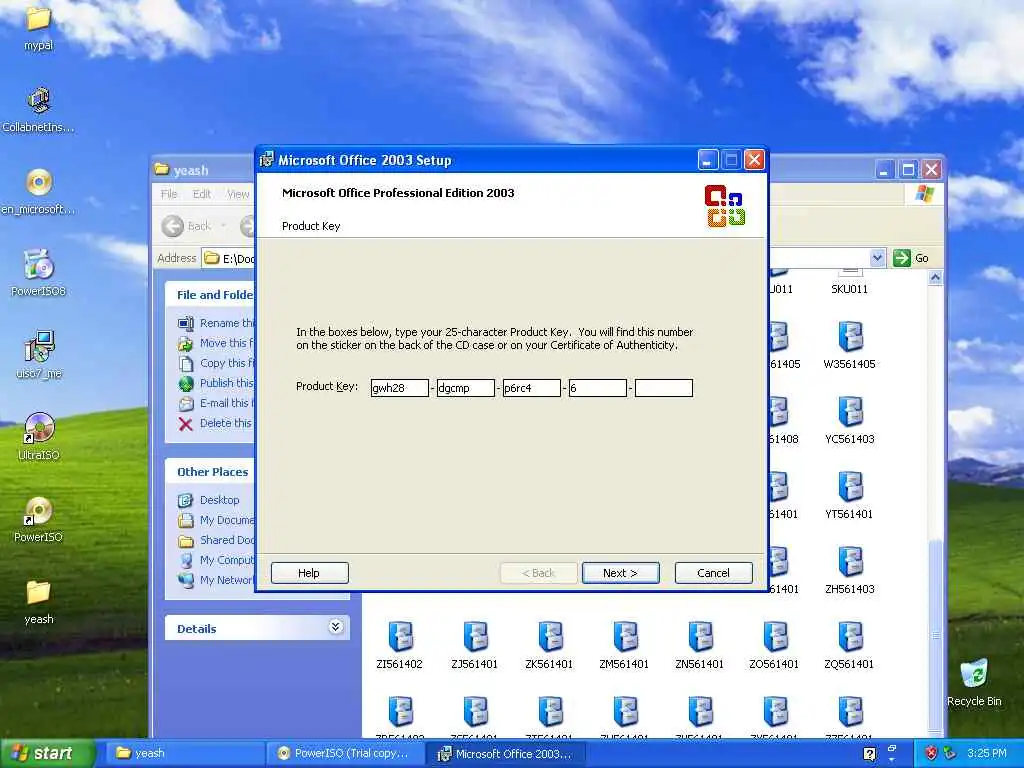1024x768 pixels.
Task: Click the third product key box containing p6rc4
Action: (532, 388)
